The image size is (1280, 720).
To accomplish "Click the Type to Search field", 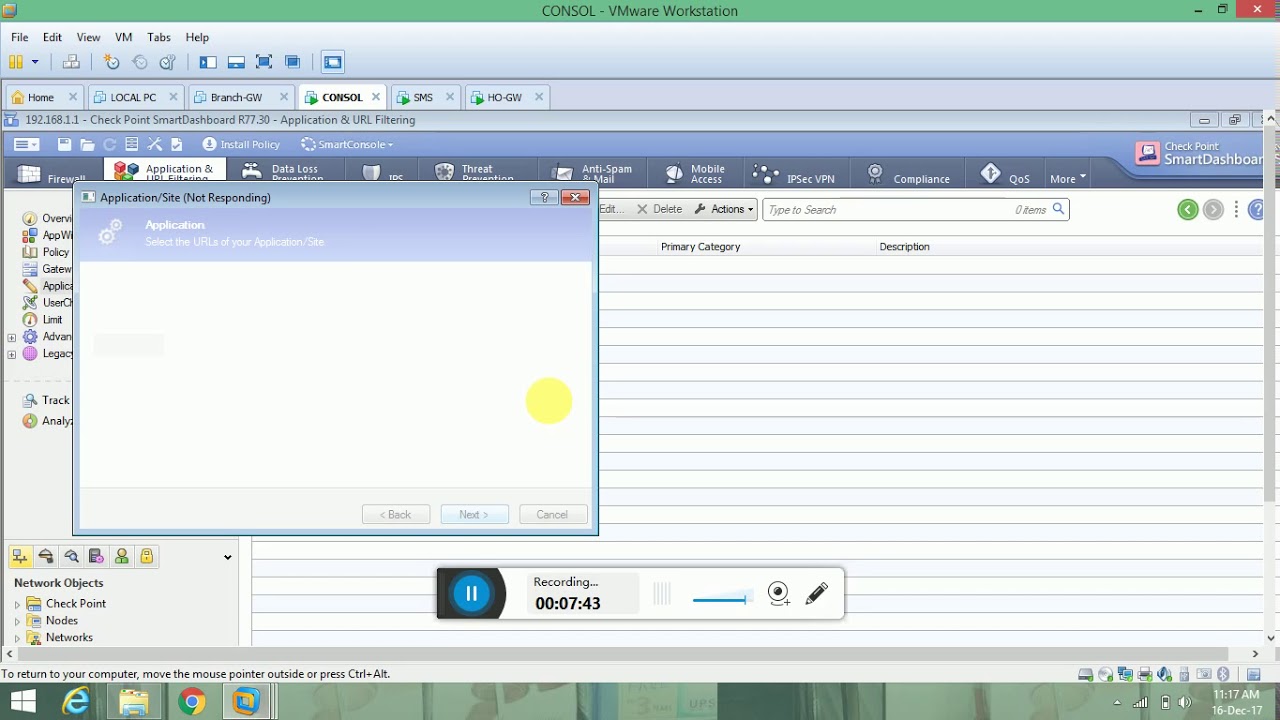I will click(x=915, y=209).
